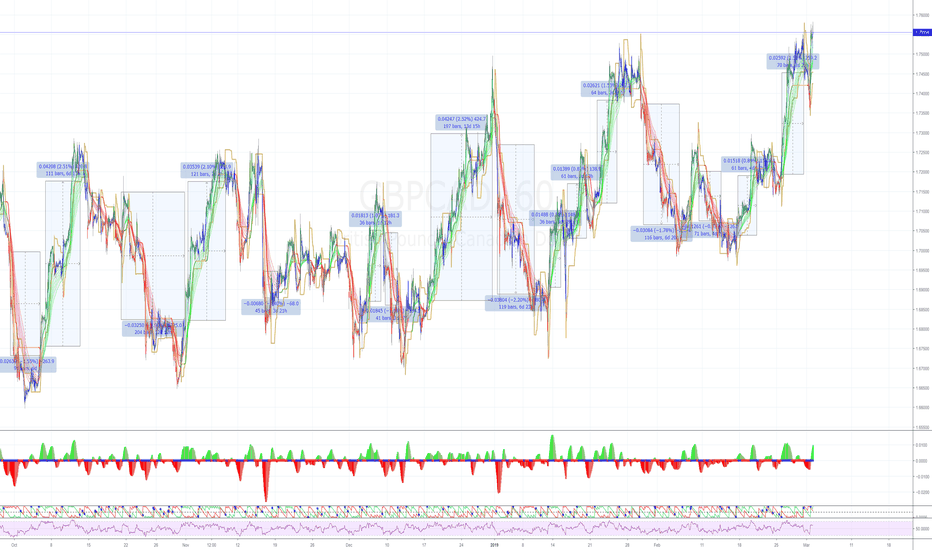Viewport: 932px width, 550px height.
Task: Click the 1.75000 price axis label
Action: 922,54
